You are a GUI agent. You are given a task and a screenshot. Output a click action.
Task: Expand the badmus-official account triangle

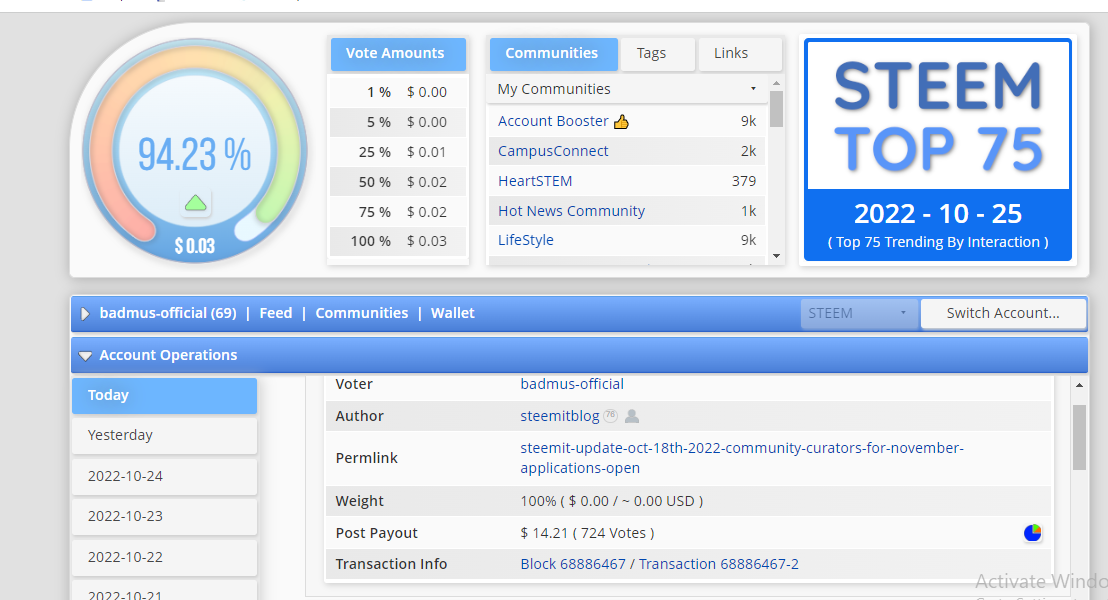pos(85,314)
